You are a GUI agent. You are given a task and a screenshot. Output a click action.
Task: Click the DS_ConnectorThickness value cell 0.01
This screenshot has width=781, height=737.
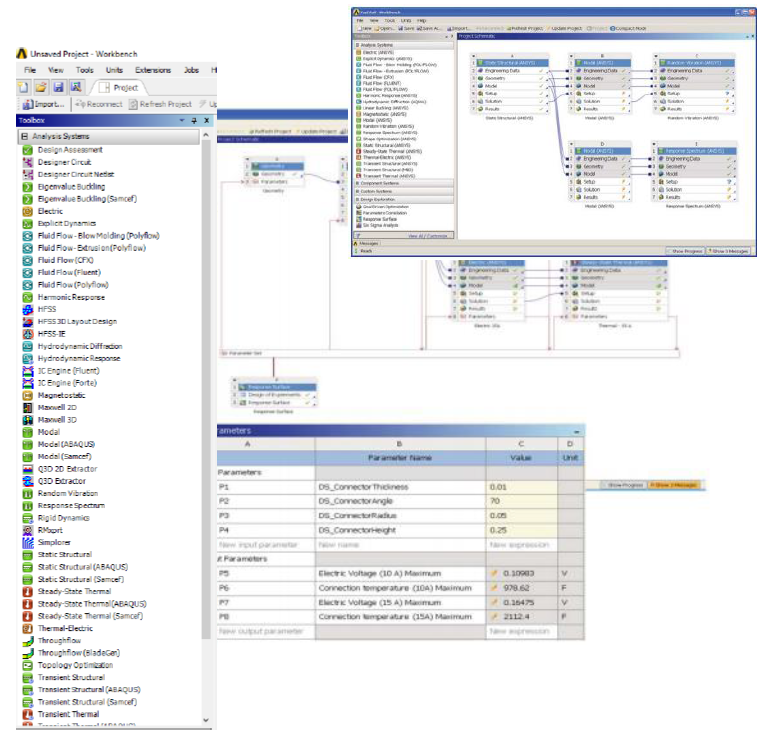(x=521, y=487)
